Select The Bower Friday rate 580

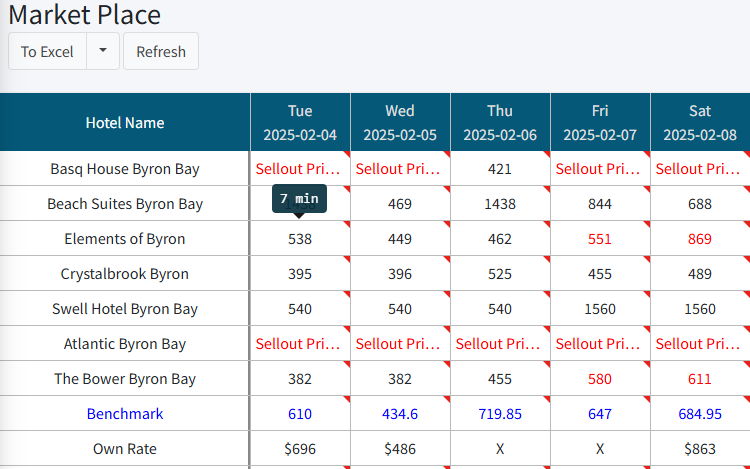[600, 379]
